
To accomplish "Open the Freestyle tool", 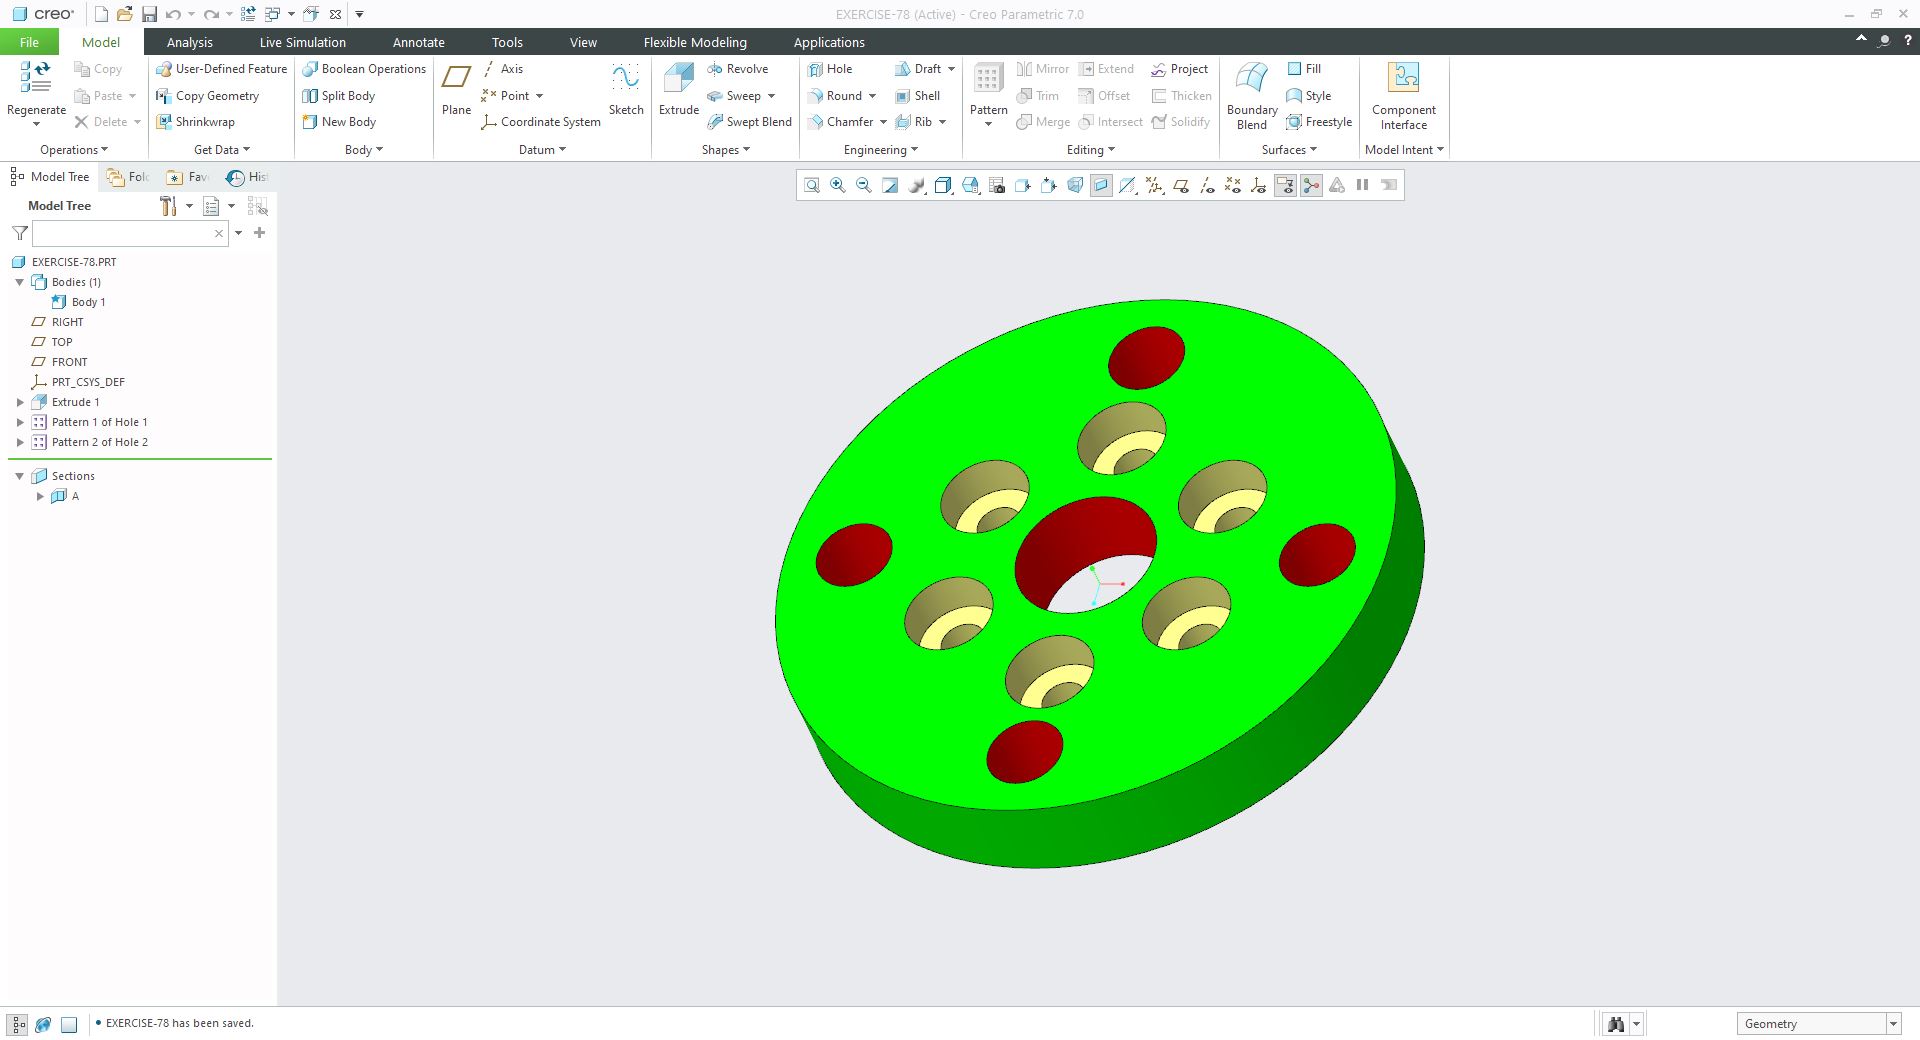I will [1319, 122].
